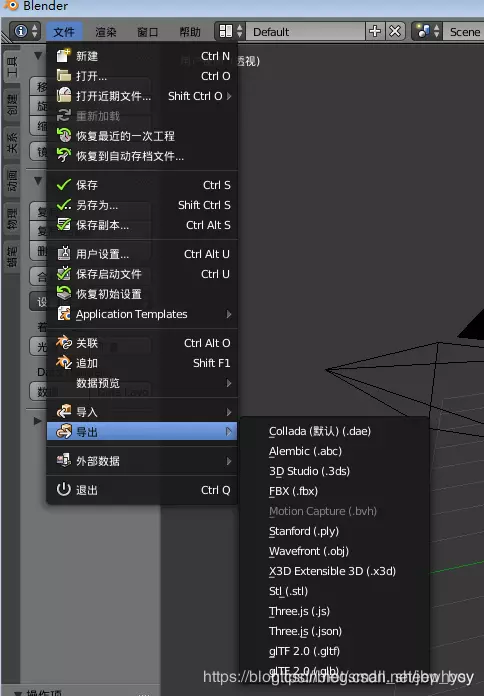484x696 pixels.
Task: Expand the 外部数据 submenu arrow
Action: tap(229, 461)
